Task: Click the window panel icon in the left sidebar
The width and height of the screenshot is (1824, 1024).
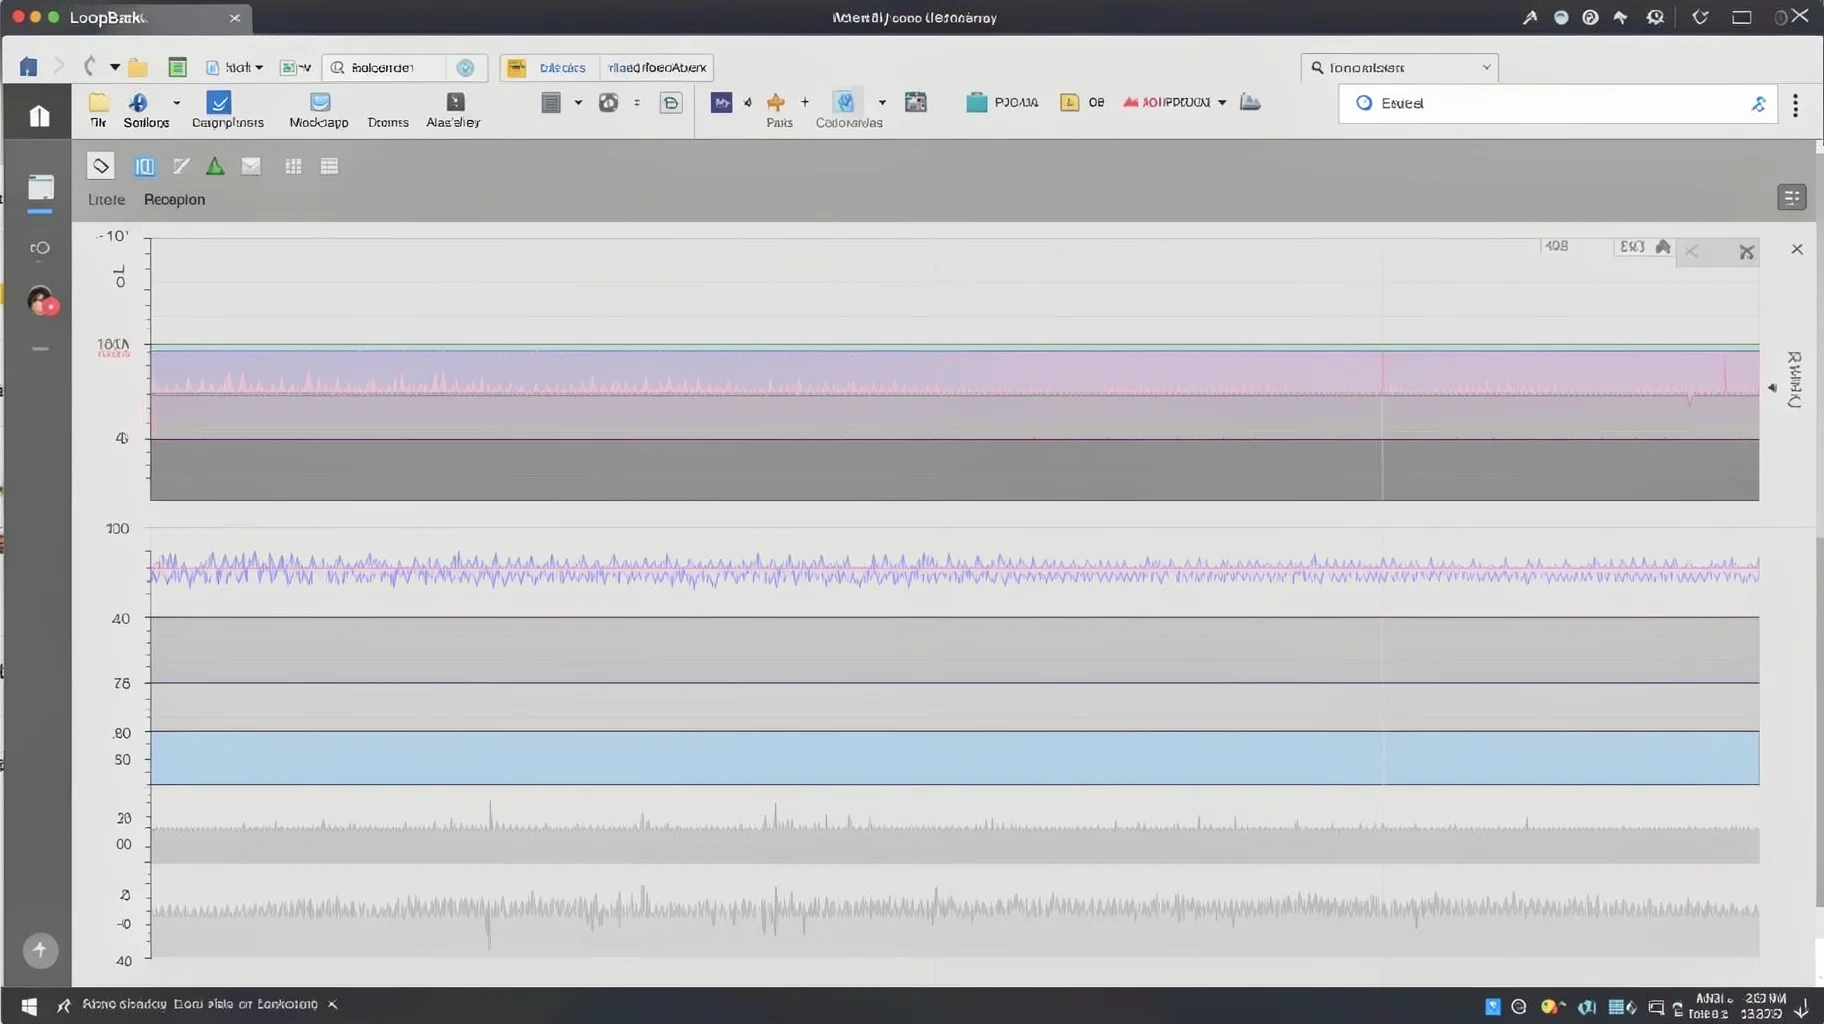Action: click(40, 188)
